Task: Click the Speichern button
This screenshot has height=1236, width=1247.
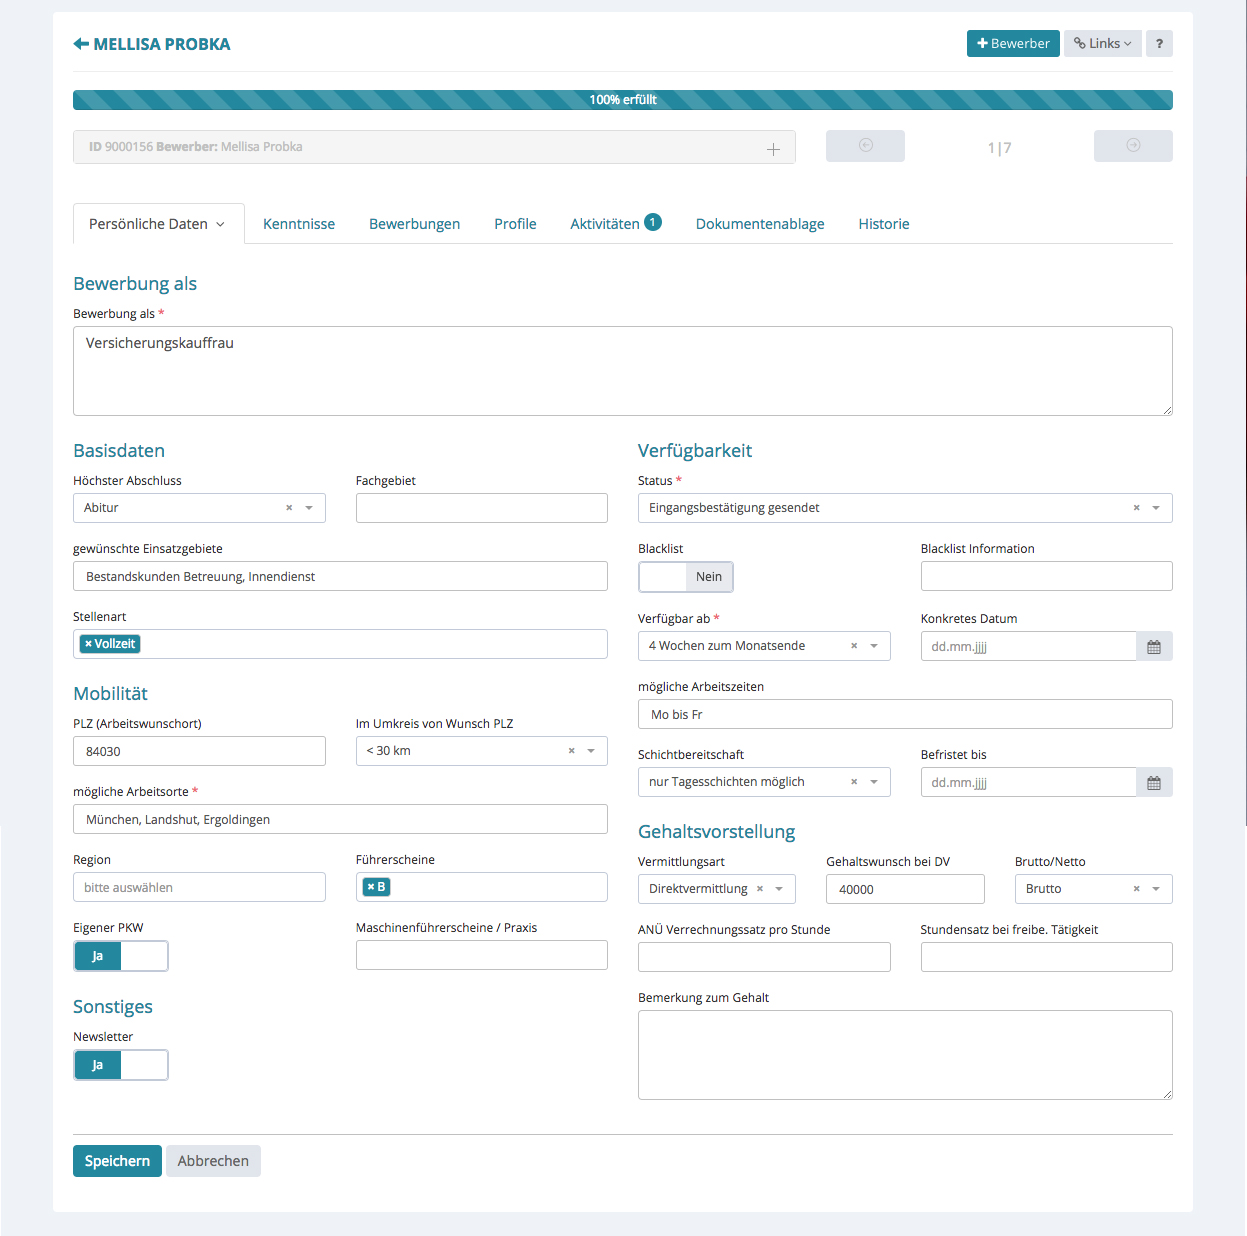Action: coord(117,1161)
